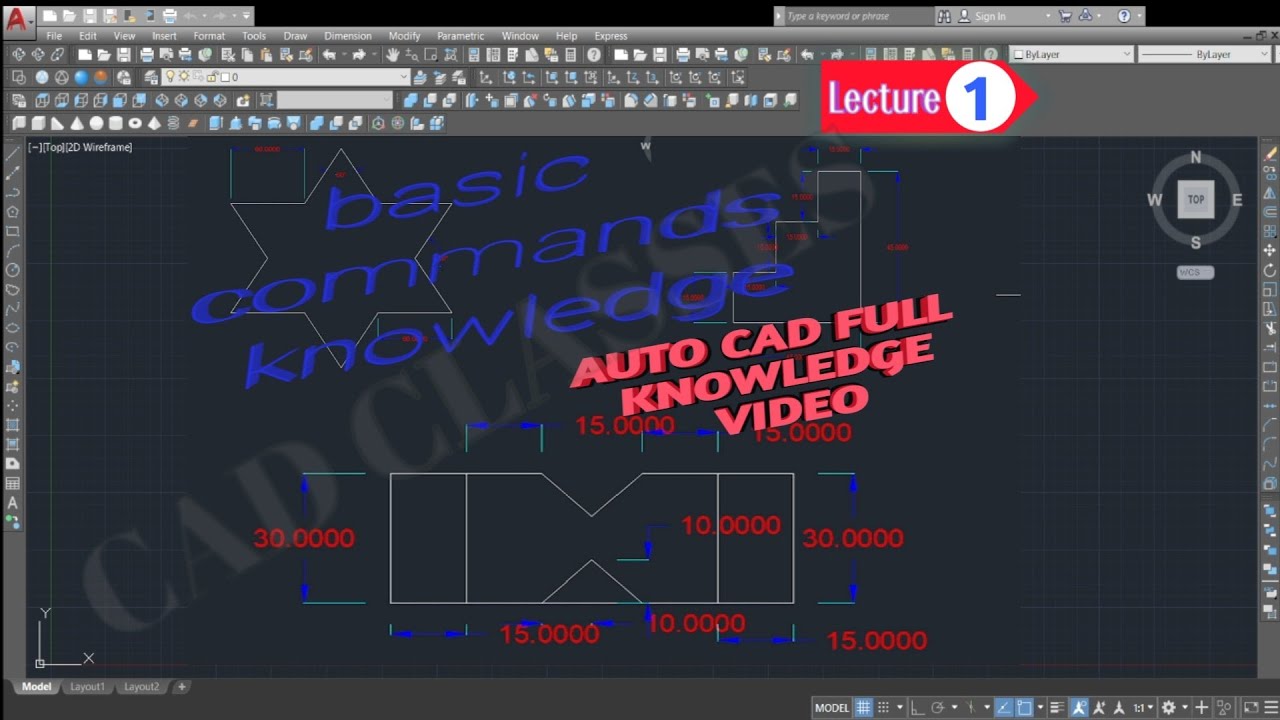
Task: Click the [Top] viewport view control
Action: tap(53, 147)
